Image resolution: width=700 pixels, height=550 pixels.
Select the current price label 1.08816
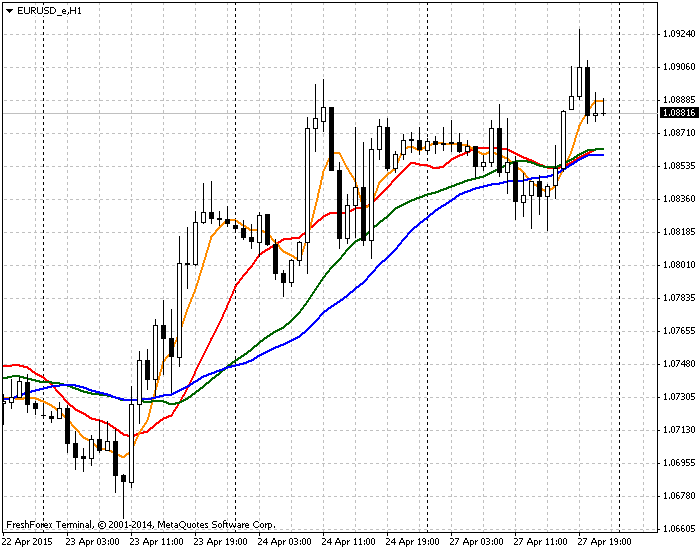click(679, 113)
